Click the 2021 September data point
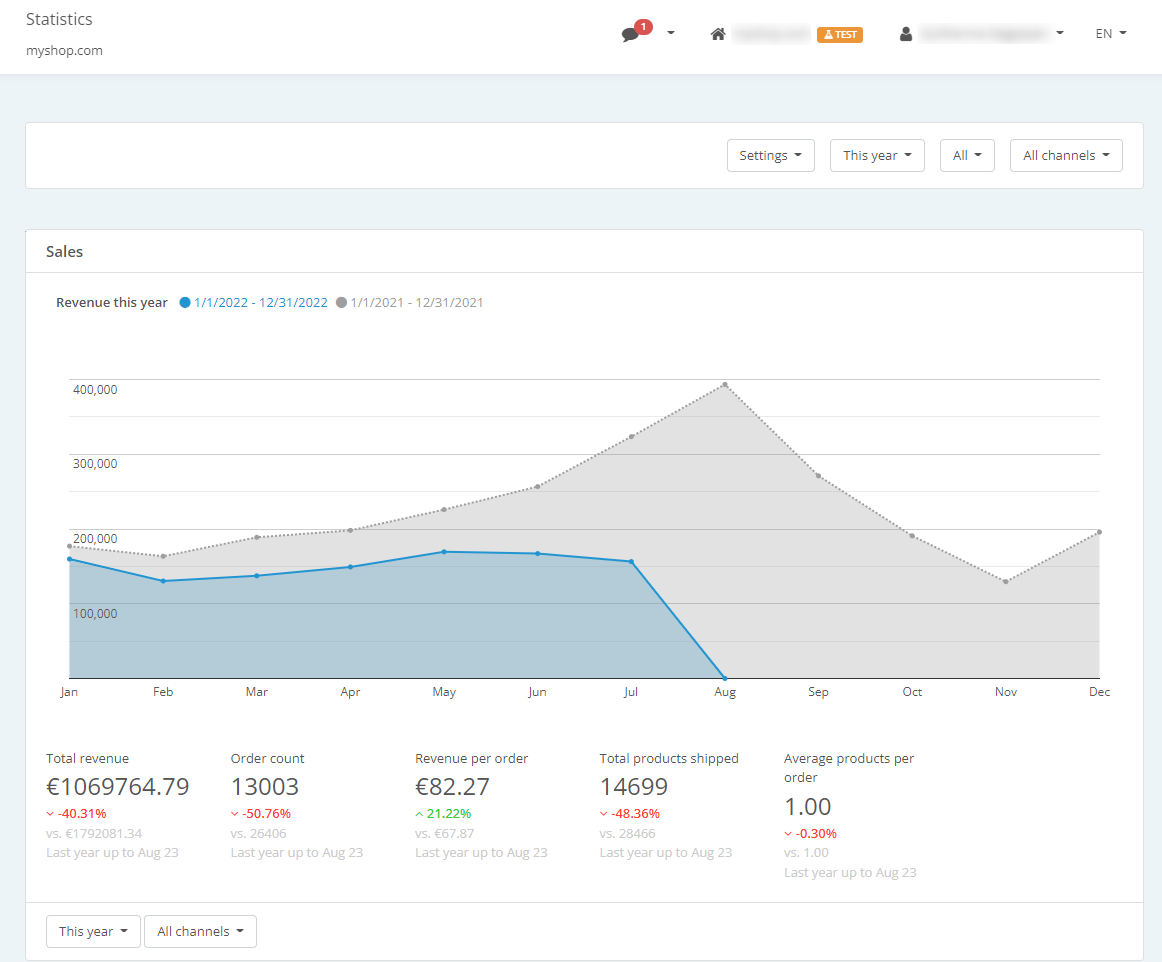Viewport: 1162px width, 962px height. pyautogui.click(x=818, y=475)
